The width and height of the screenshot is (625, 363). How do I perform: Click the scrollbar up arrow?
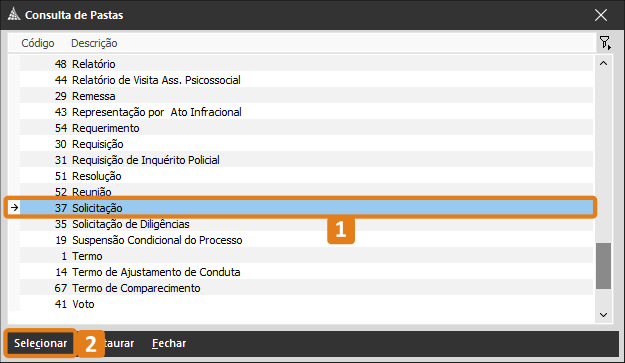(x=603, y=63)
